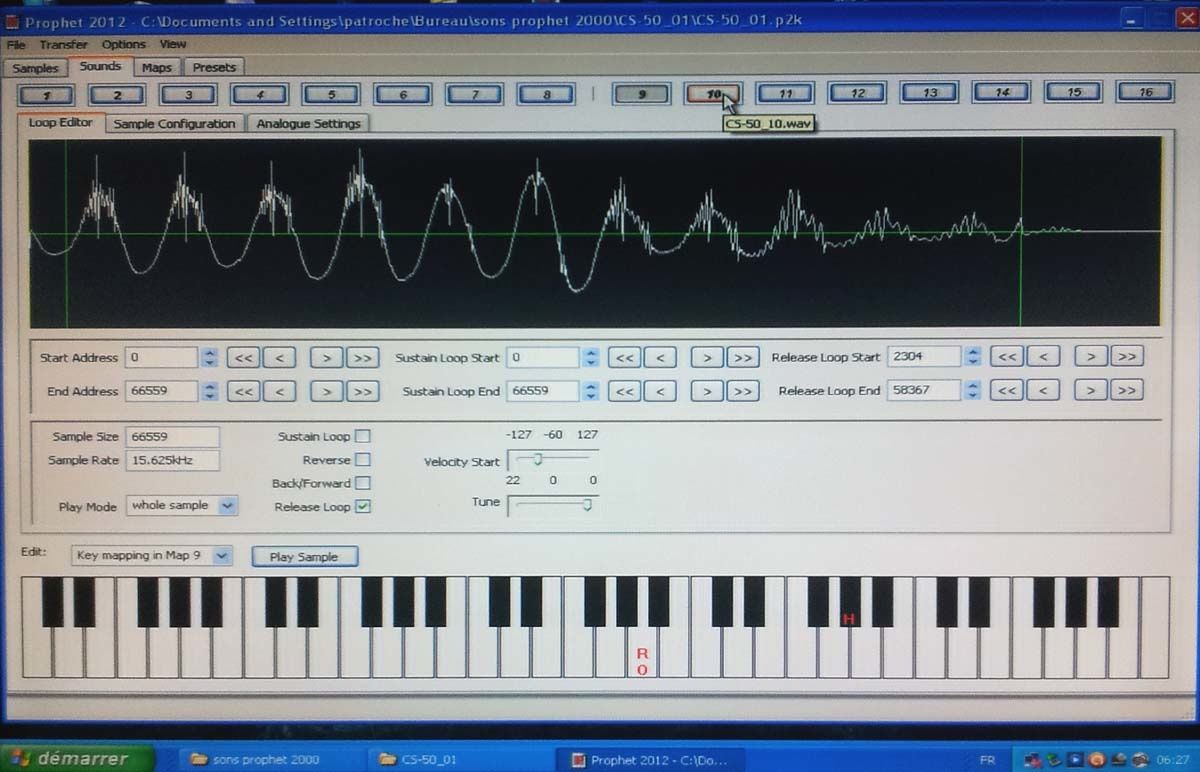The image size is (1200, 772).
Task: Click the Release Loop End spinner
Action: point(973,390)
